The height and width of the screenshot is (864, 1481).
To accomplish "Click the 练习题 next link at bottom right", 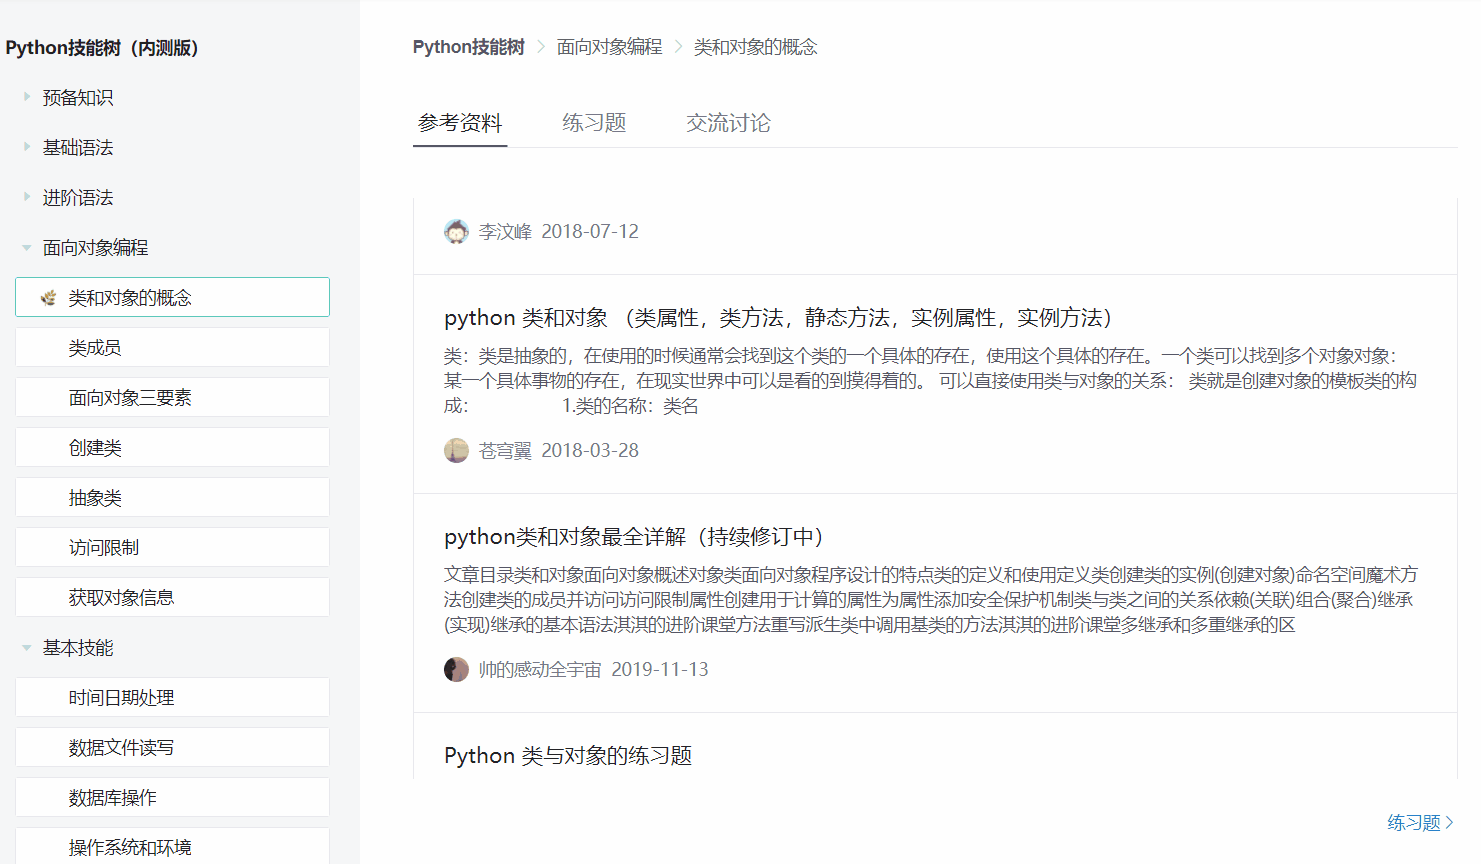I will point(1420,822).
